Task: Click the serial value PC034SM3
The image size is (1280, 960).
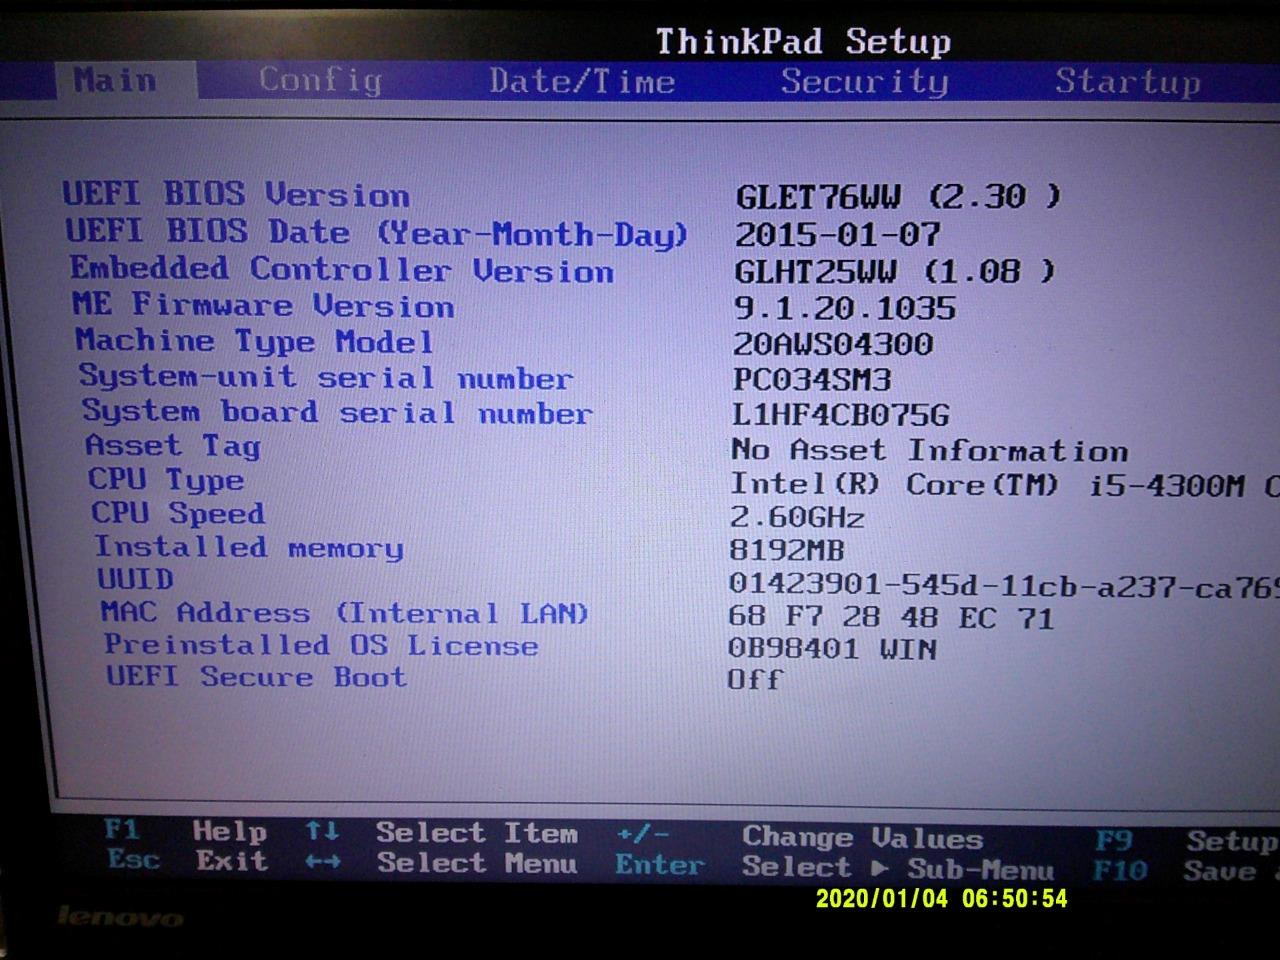Action: pyautogui.click(x=811, y=380)
